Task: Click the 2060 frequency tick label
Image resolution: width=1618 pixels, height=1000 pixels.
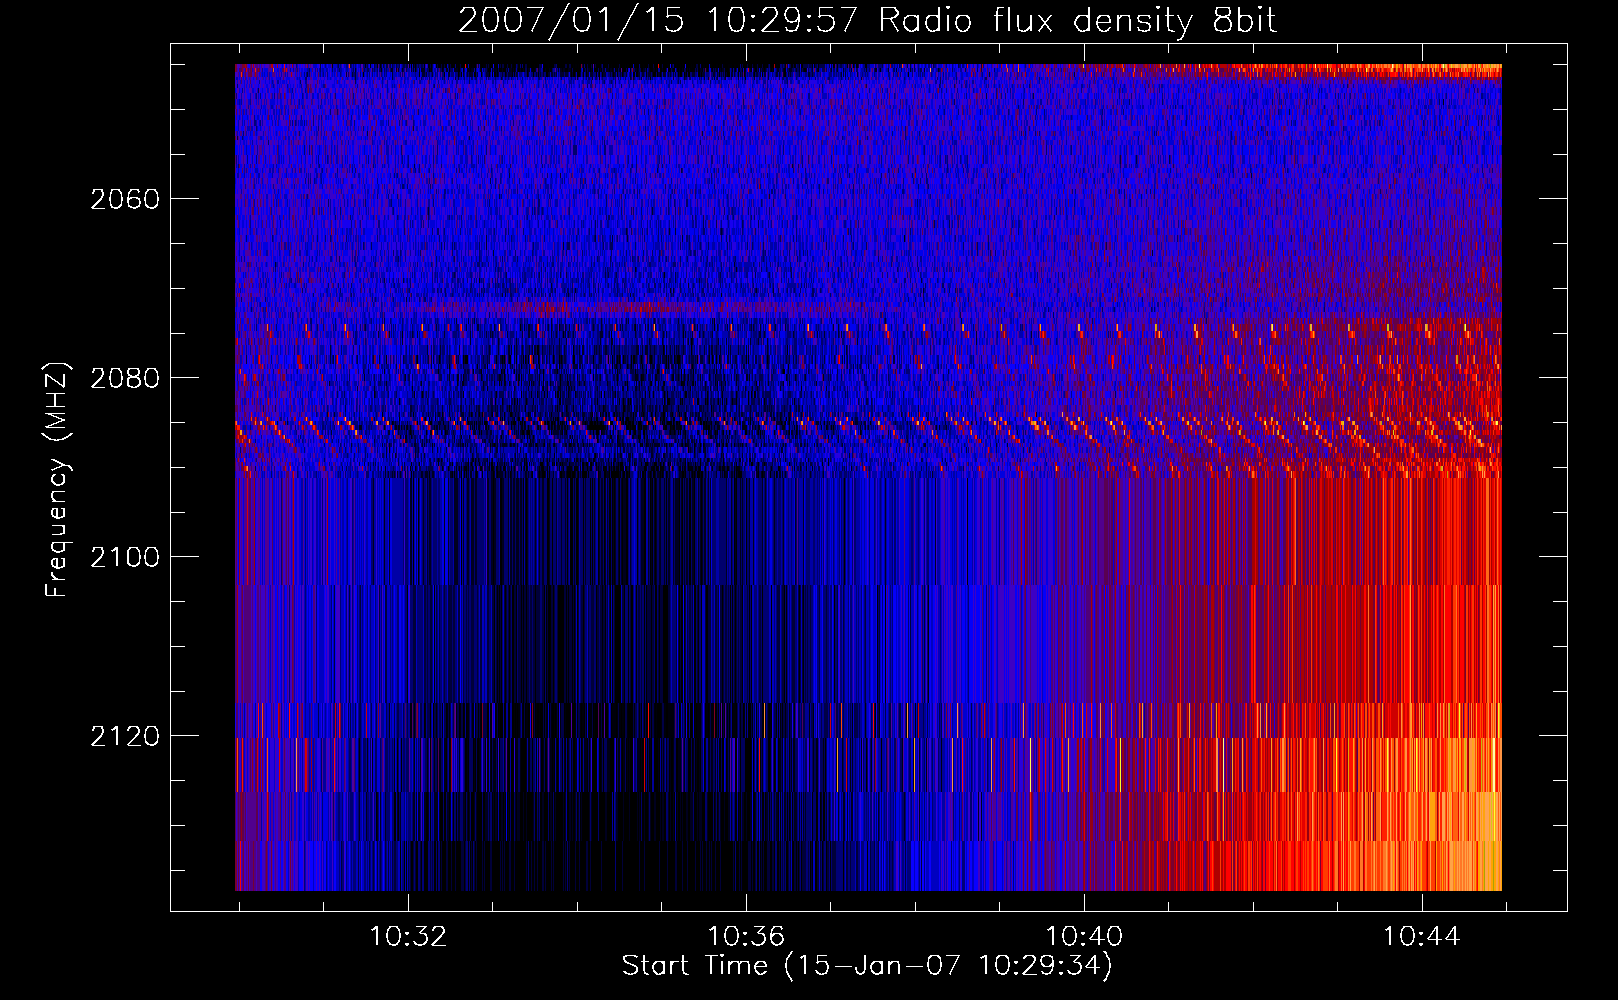Action: [125, 199]
